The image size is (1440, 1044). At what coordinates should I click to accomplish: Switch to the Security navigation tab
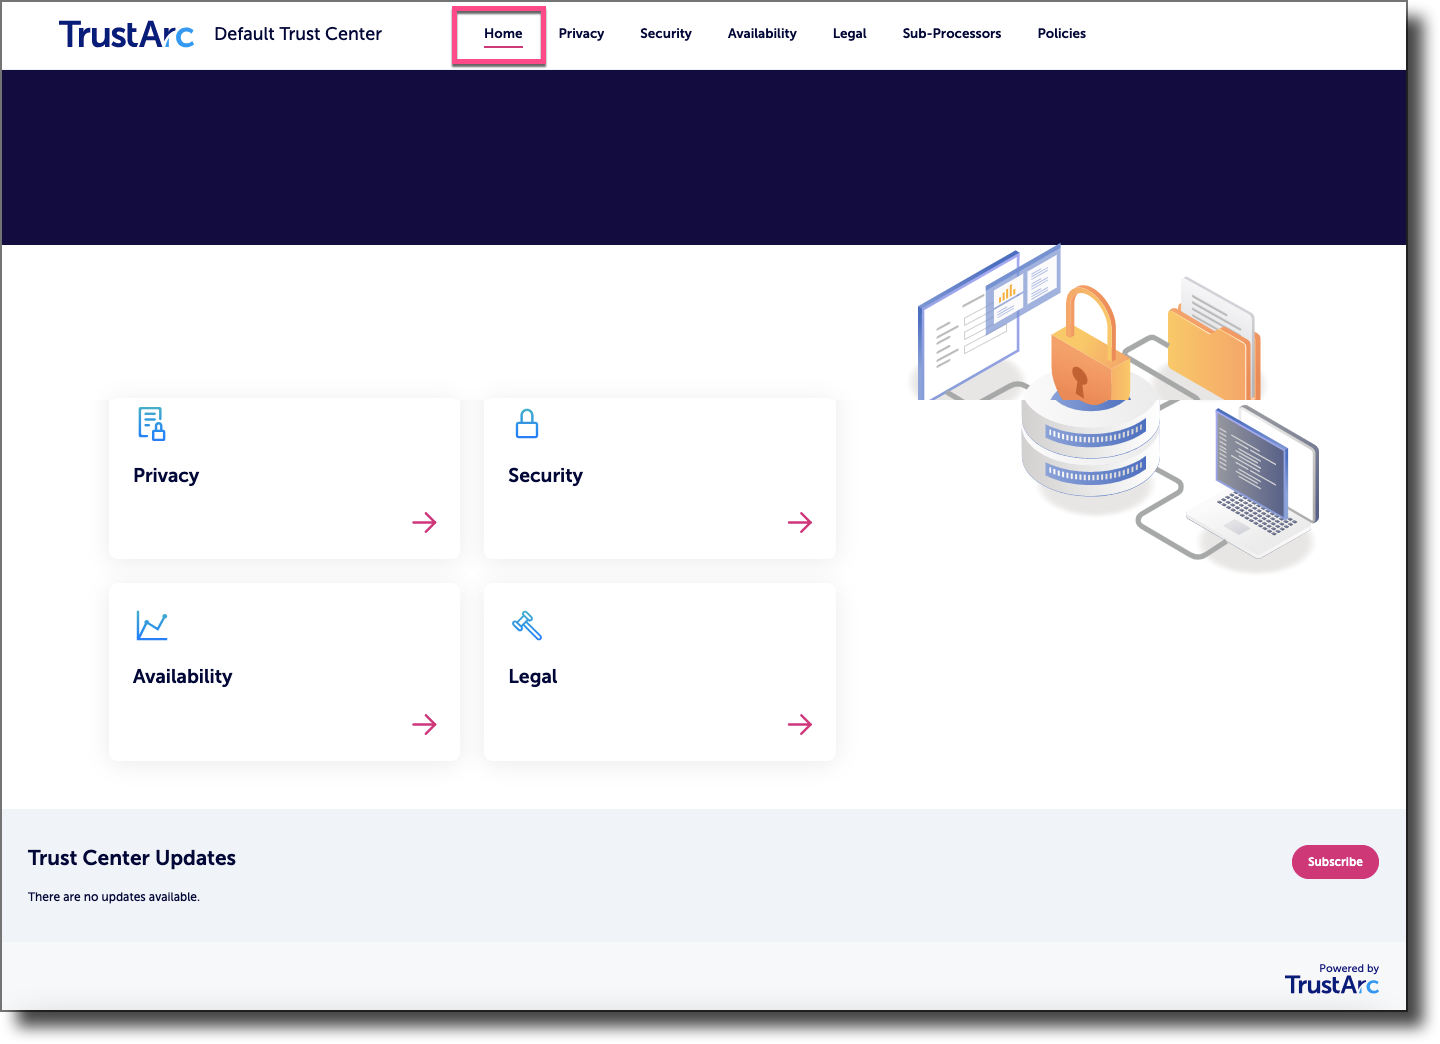pos(666,34)
